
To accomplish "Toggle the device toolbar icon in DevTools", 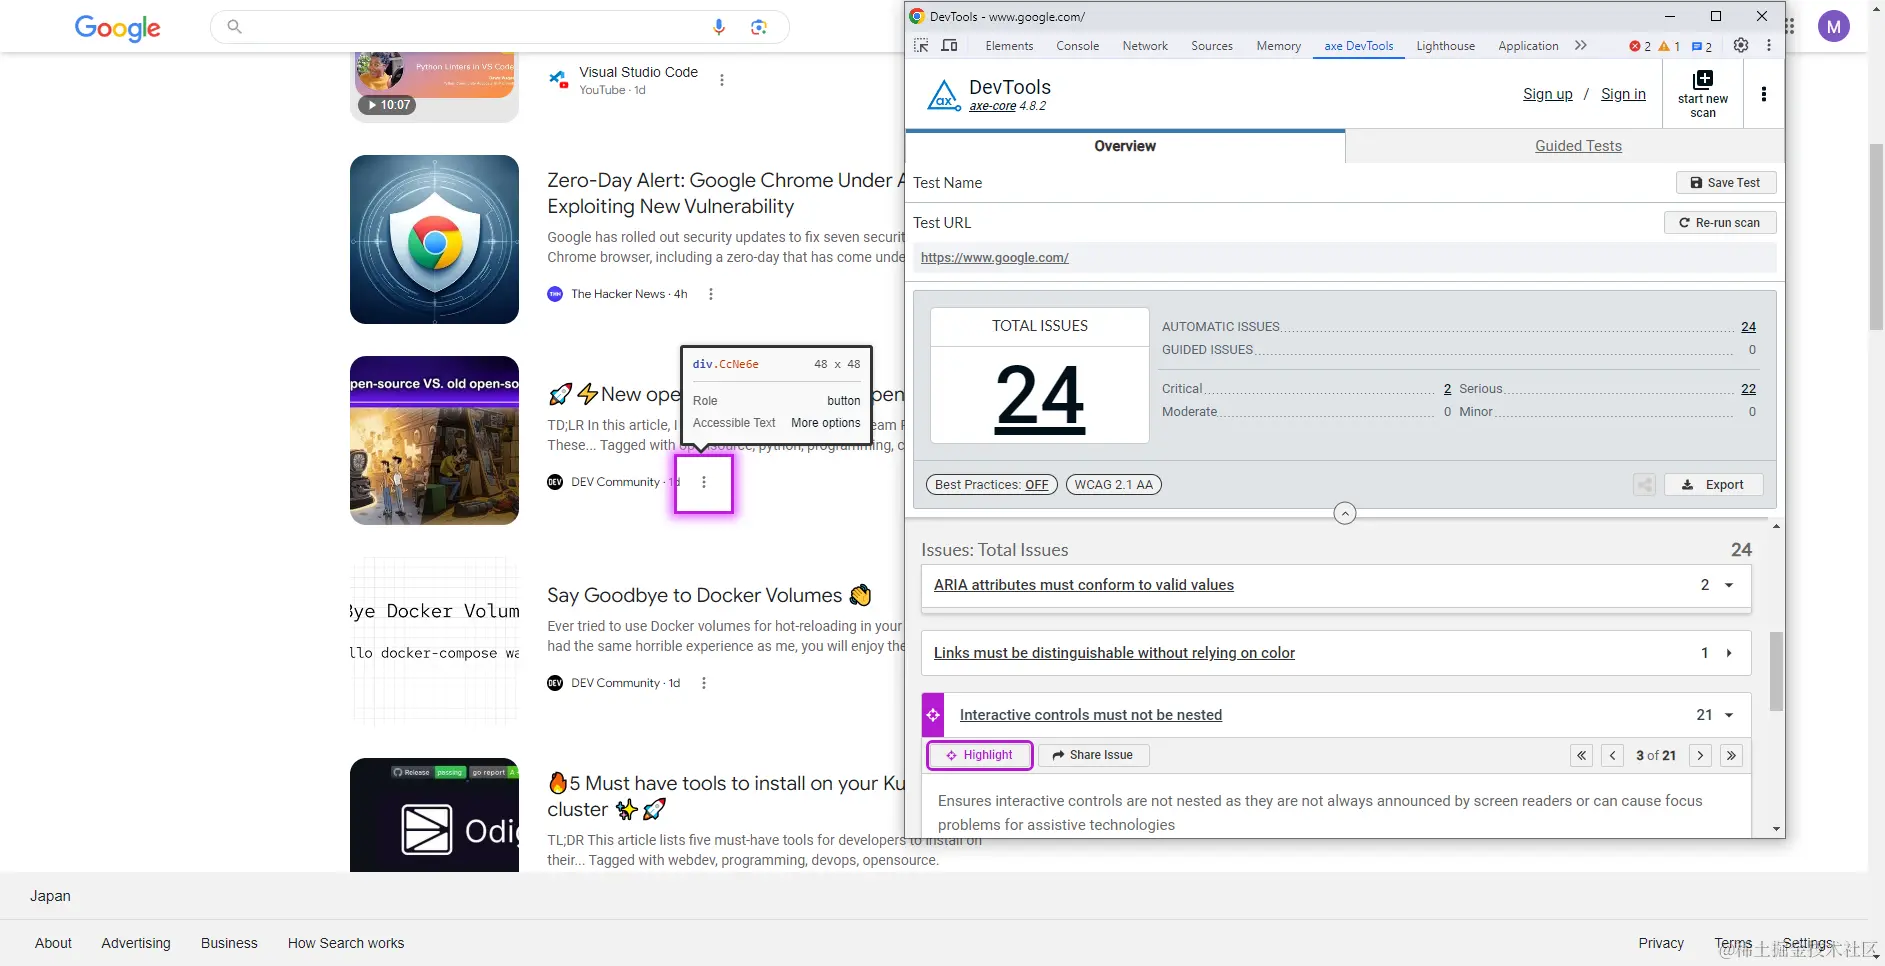I will click(949, 46).
